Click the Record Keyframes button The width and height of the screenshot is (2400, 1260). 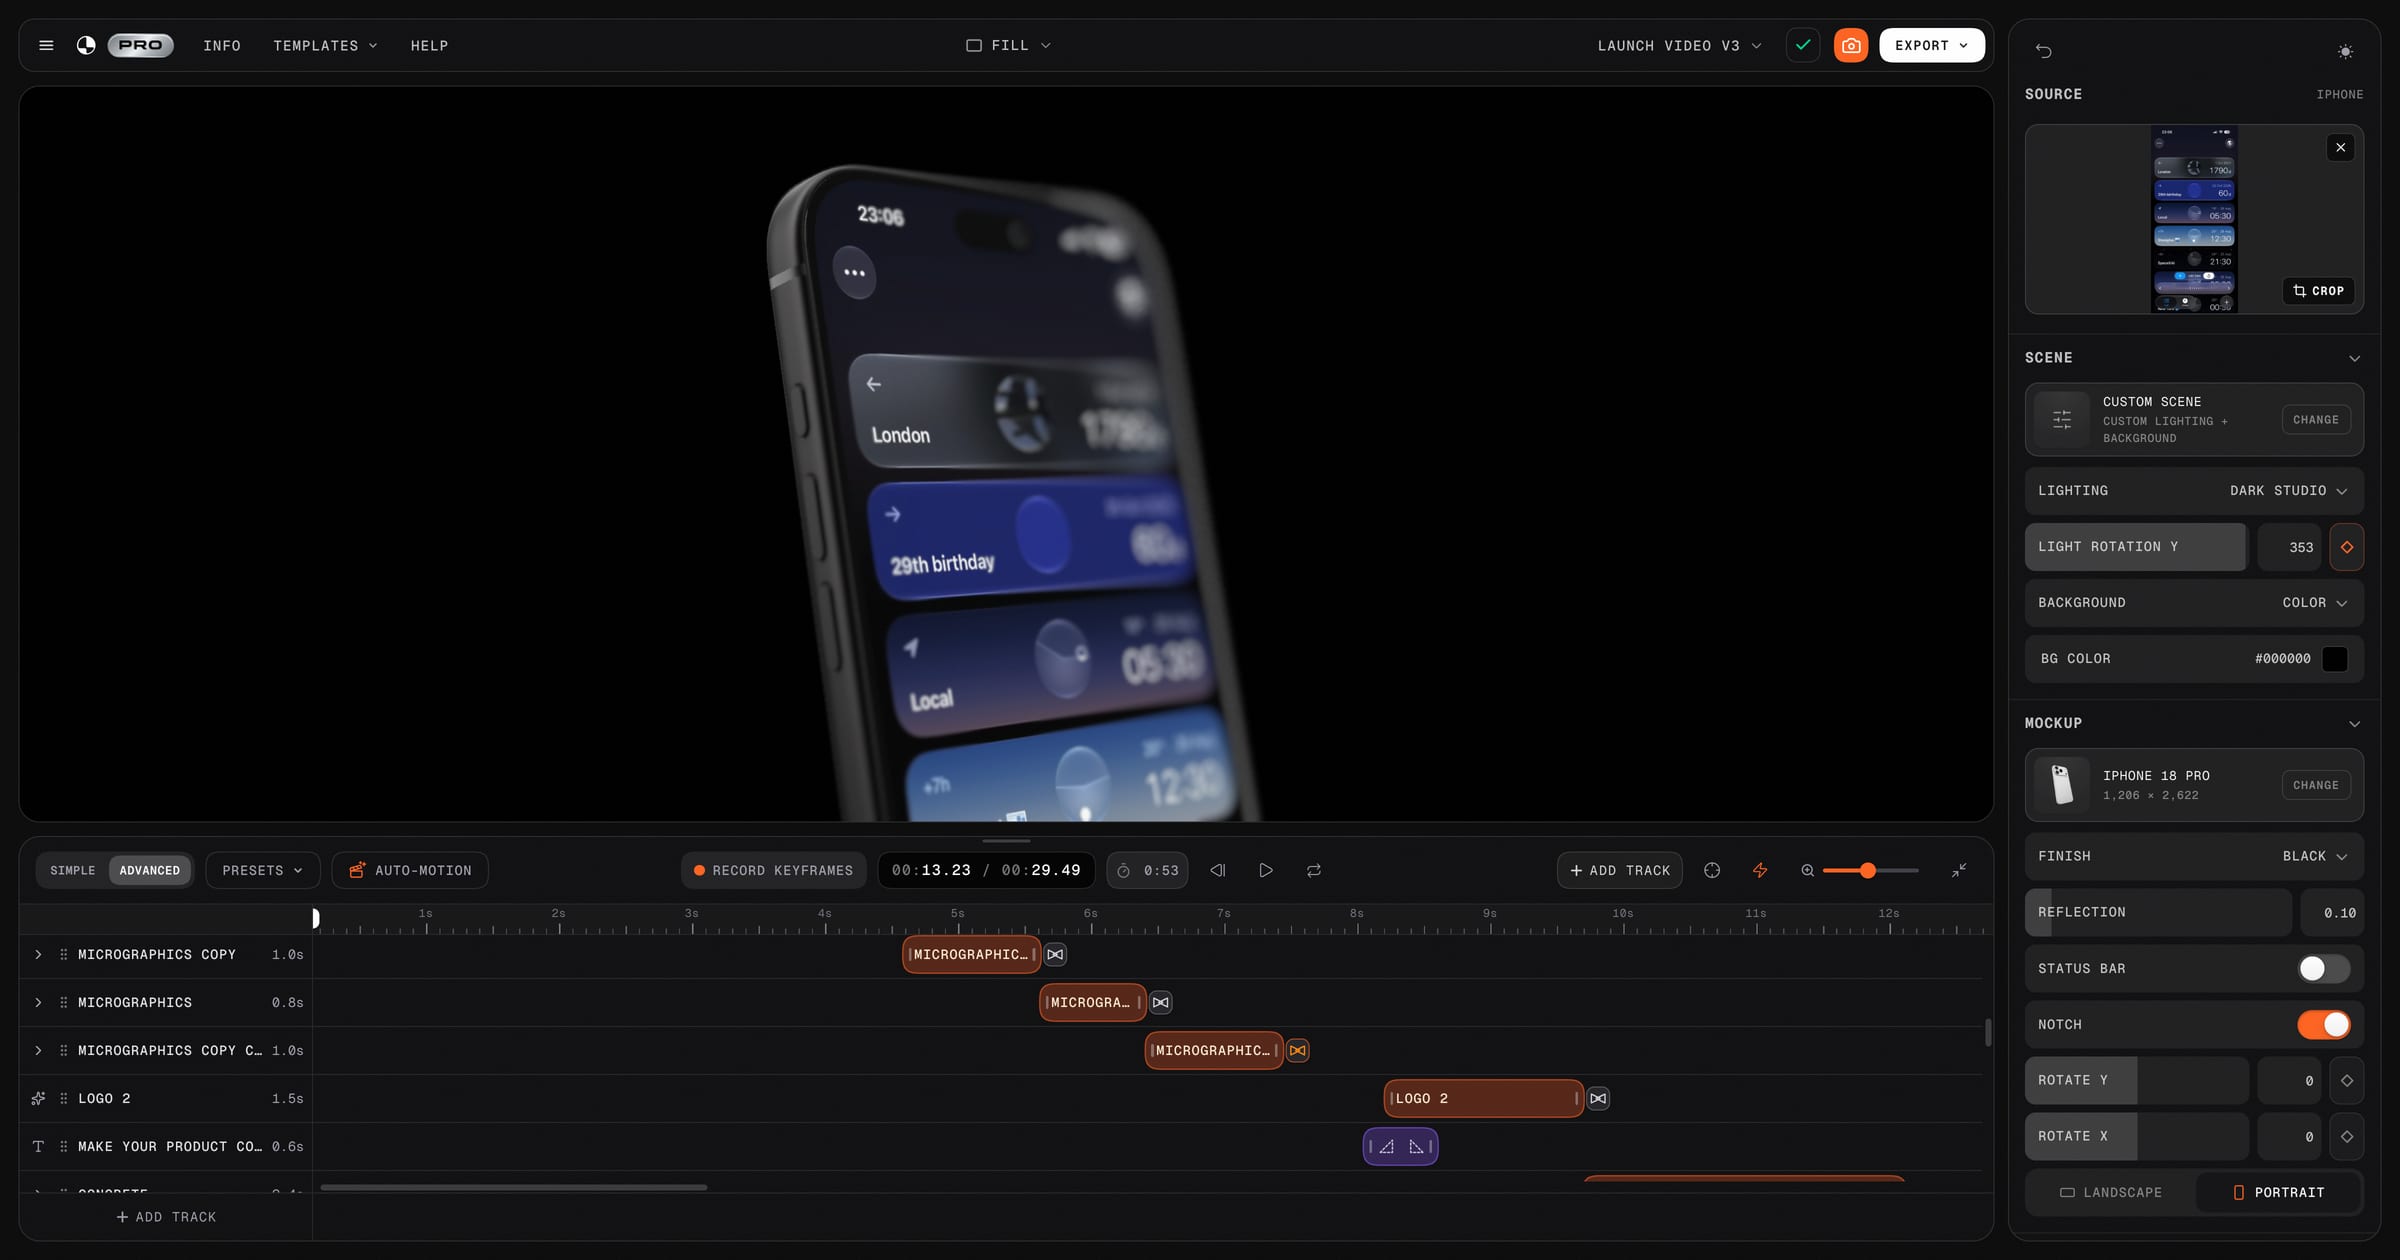[x=773, y=870]
